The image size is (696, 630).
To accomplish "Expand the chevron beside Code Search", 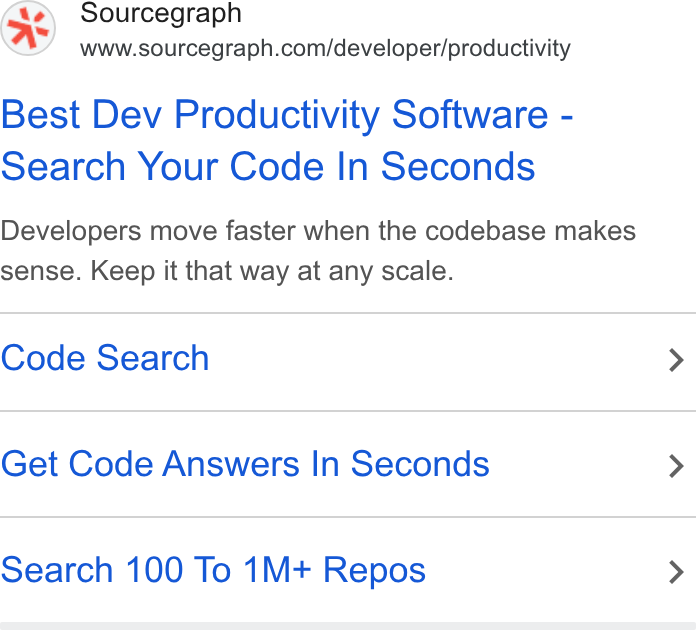I will point(676,360).
